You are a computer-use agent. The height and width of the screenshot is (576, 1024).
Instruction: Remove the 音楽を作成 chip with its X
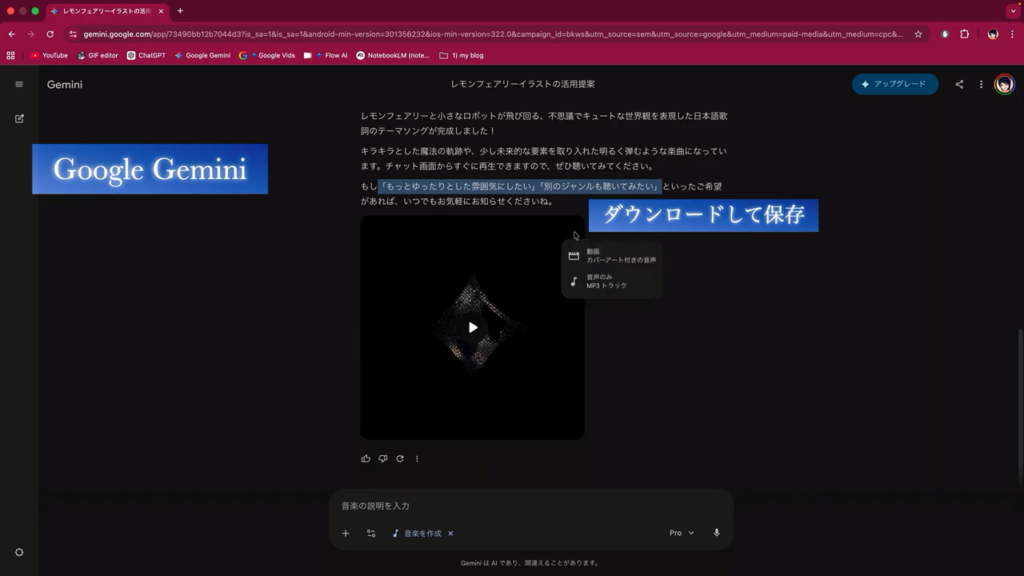tap(451, 533)
